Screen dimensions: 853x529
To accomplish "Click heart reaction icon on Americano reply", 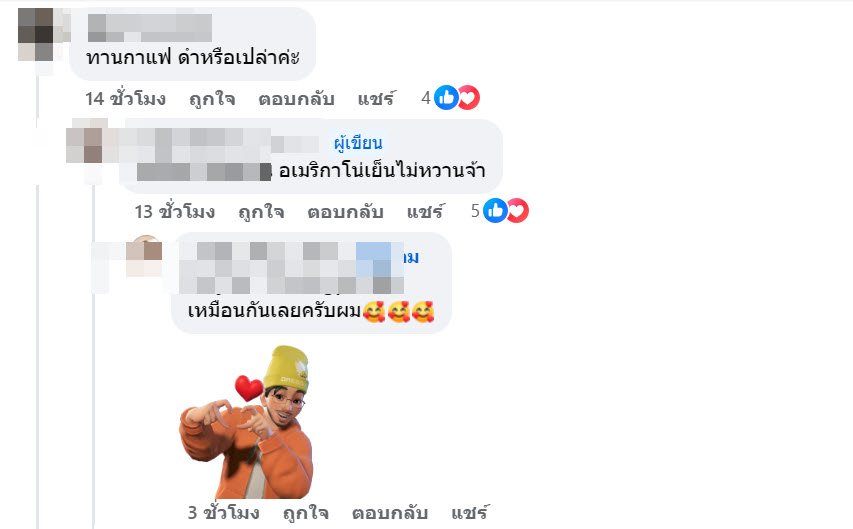I will point(517,211).
